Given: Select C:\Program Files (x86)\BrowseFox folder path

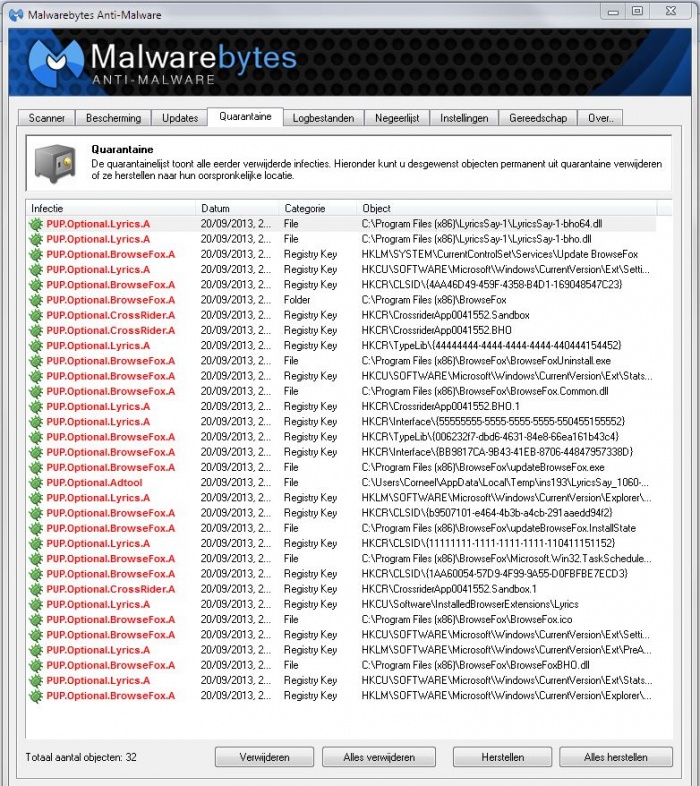Looking at the screenshot, I should pos(434,300).
